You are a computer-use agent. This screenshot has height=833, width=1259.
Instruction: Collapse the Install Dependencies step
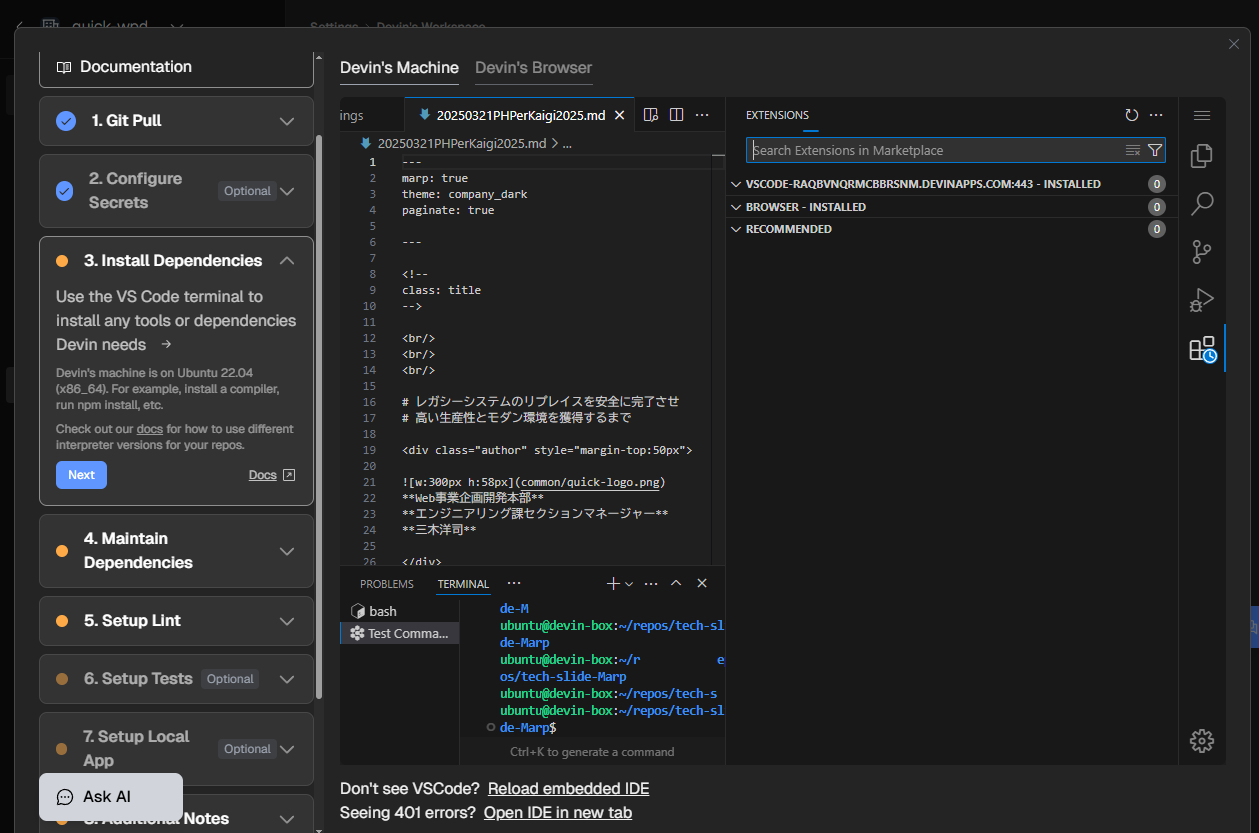(x=287, y=261)
